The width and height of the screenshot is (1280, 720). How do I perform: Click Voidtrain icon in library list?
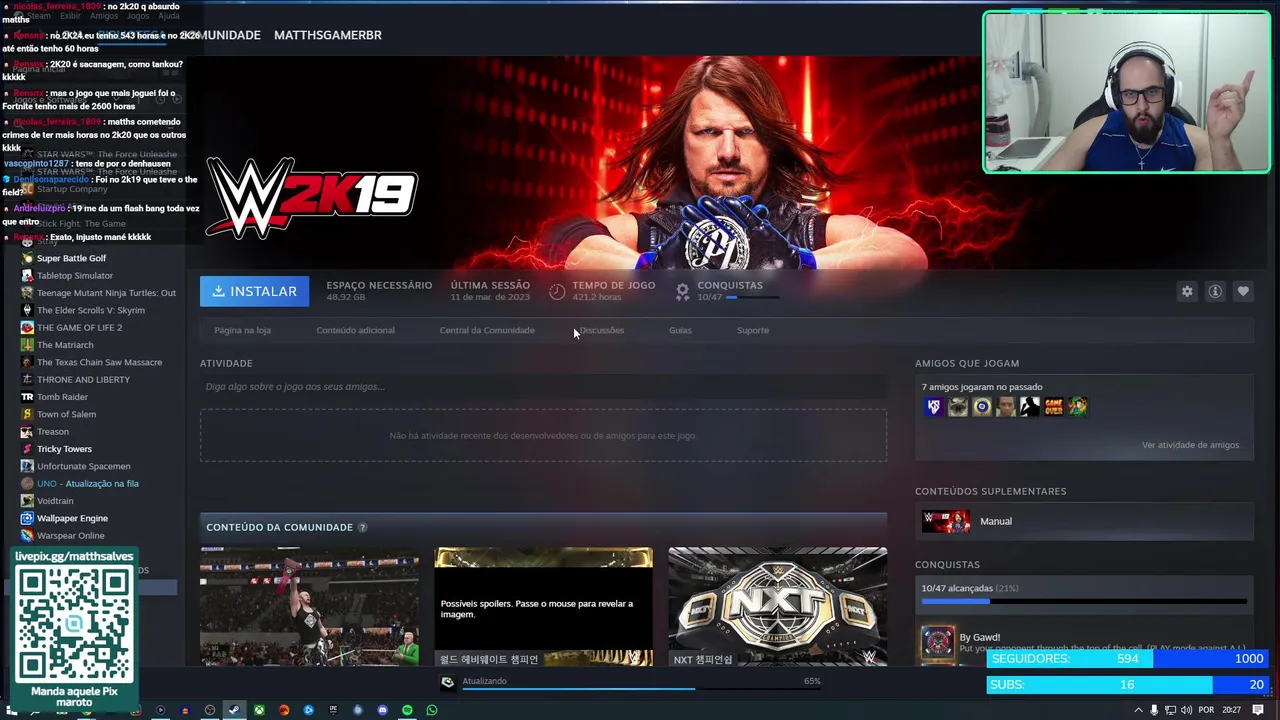pos(27,501)
